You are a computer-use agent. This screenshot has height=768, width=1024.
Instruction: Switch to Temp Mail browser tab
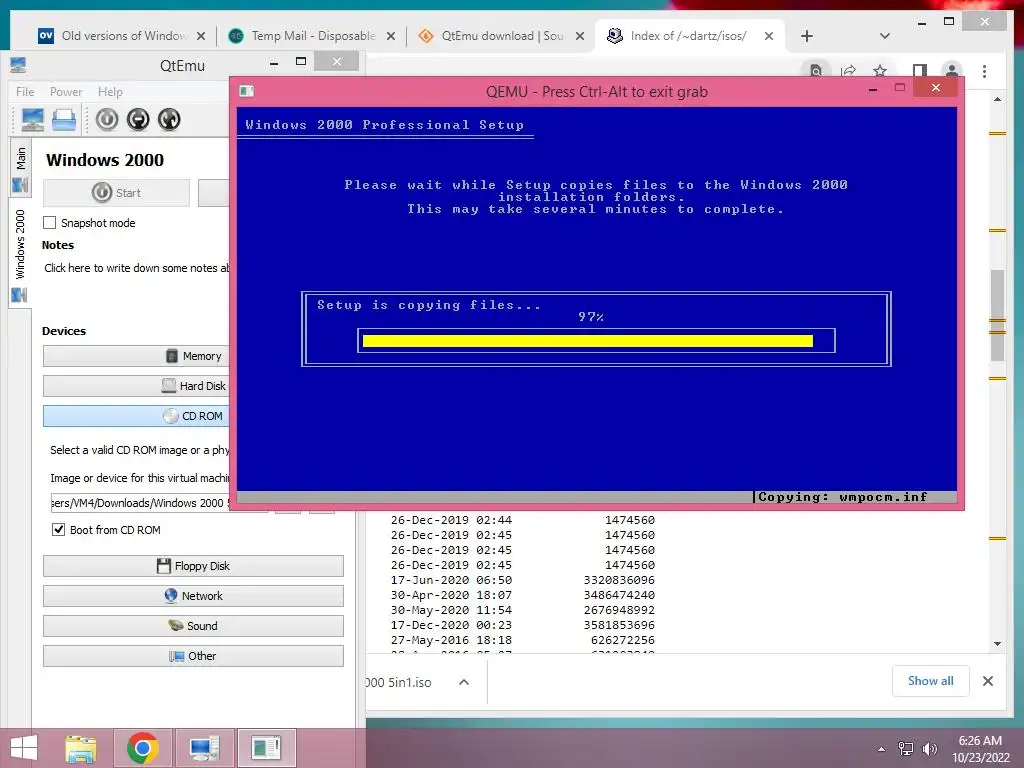point(310,36)
